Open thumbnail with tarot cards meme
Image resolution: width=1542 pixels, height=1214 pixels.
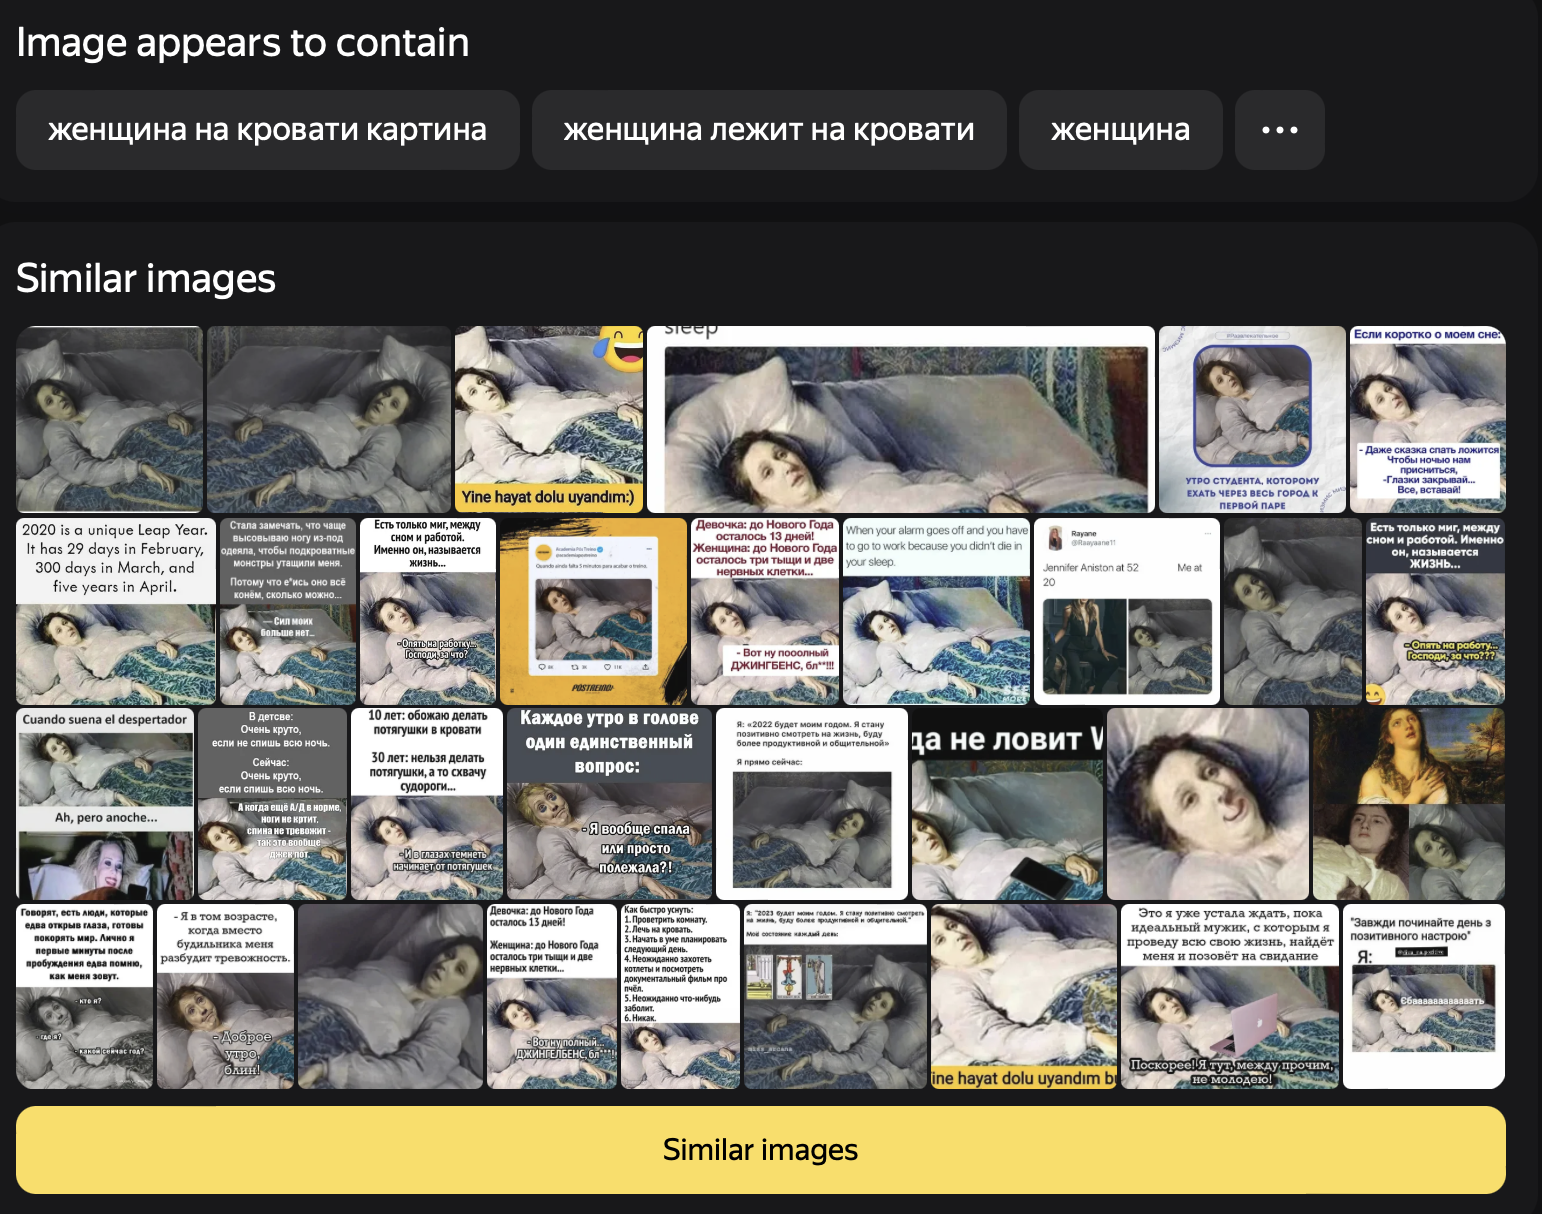click(836, 996)
